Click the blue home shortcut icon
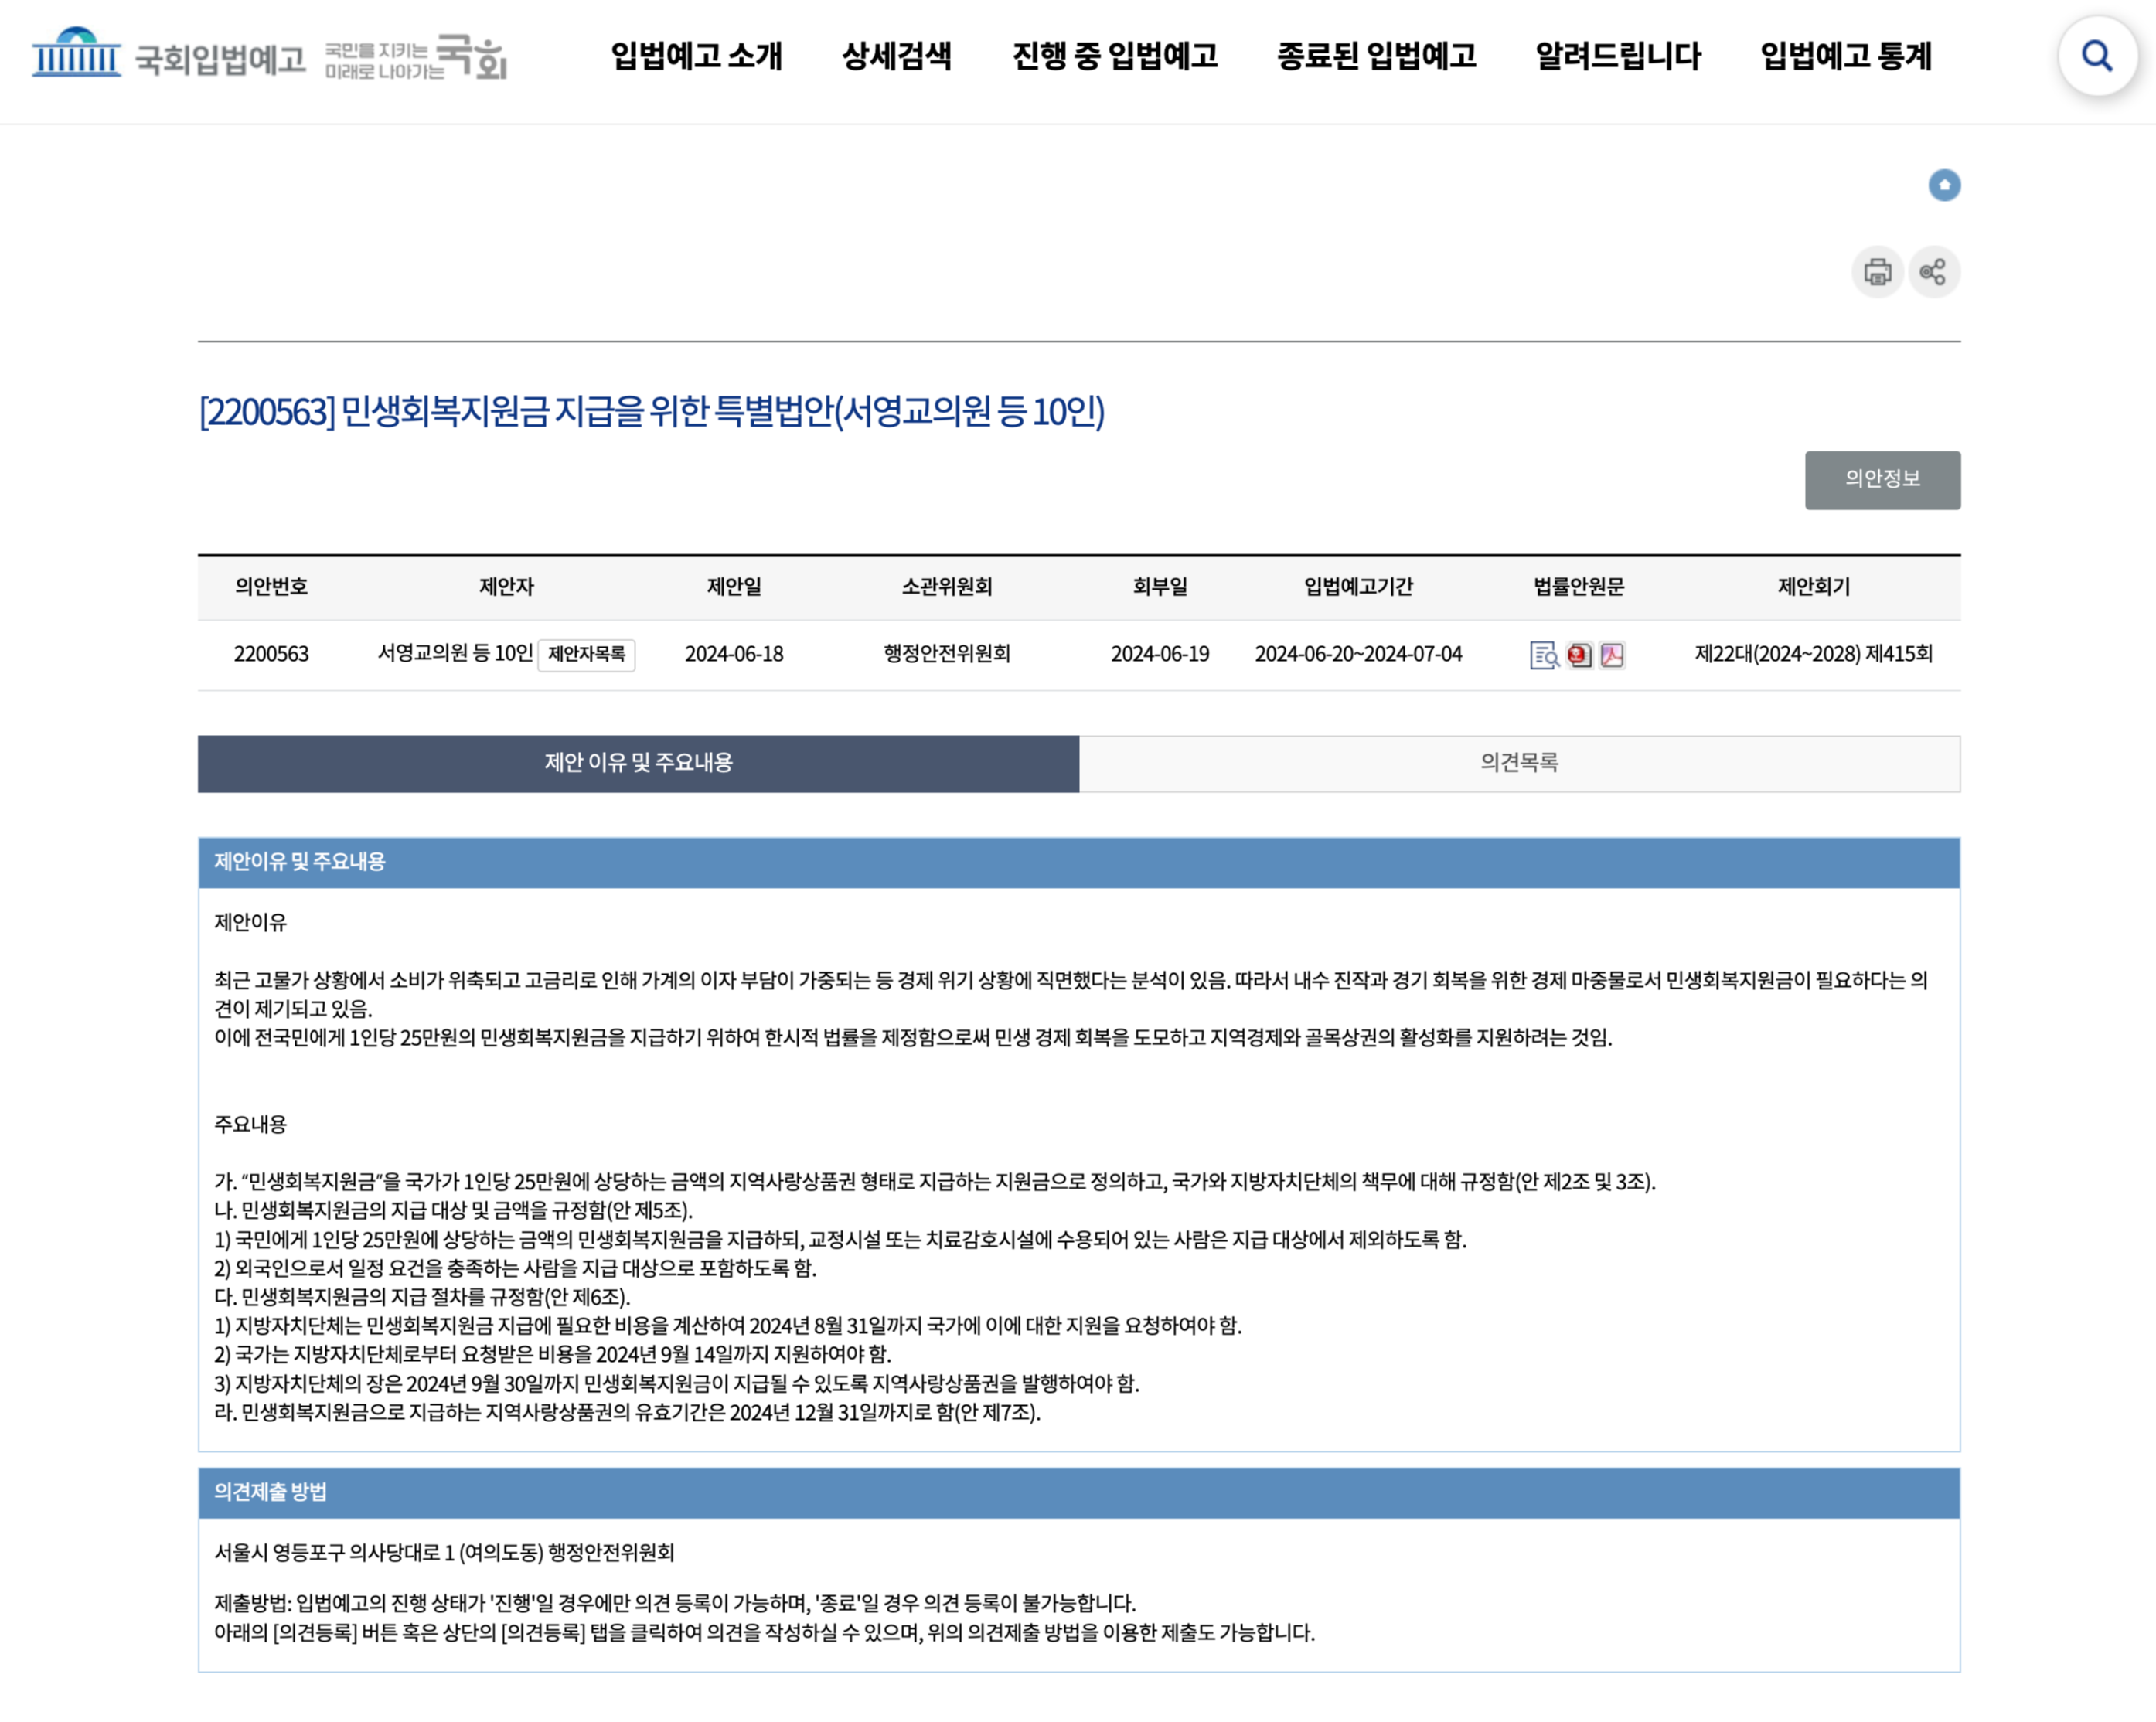The height and width of the screenshot is (1722, 2156). 1943,185
